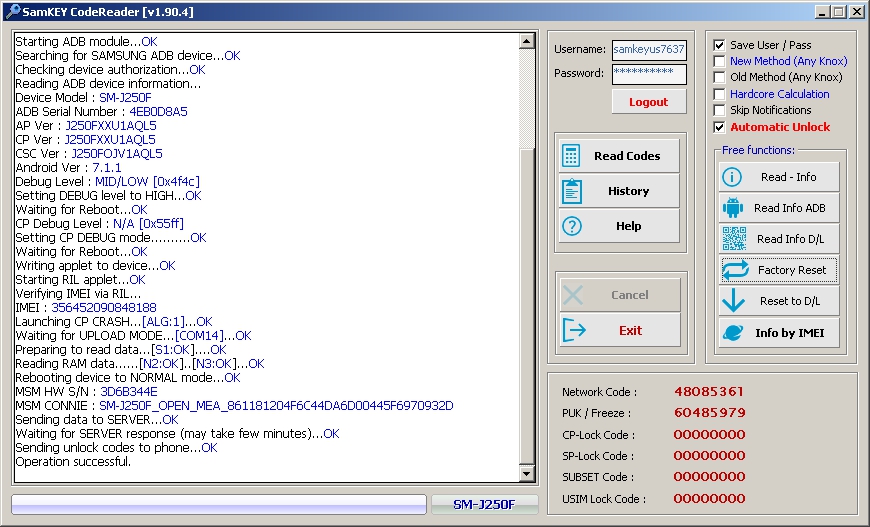Image resolution: width=870 pixels, height=527 pixels.
Task: Click the USIM Lock Code value
Action: (x=710, y=498)
